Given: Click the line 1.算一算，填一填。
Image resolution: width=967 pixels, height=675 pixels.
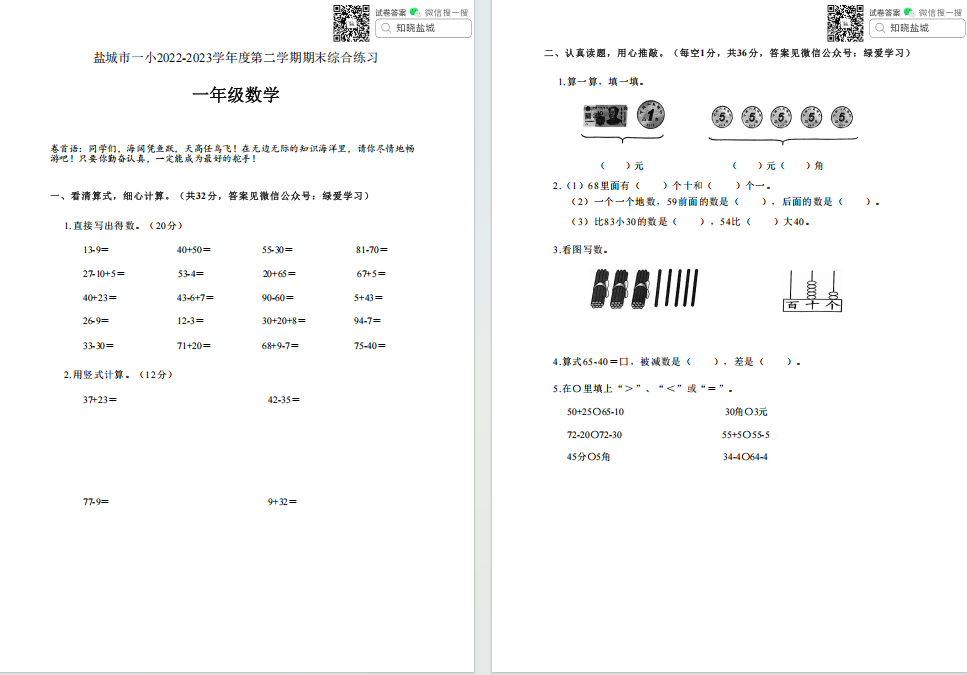Looking at the screenshot, I should coord(601,81).
